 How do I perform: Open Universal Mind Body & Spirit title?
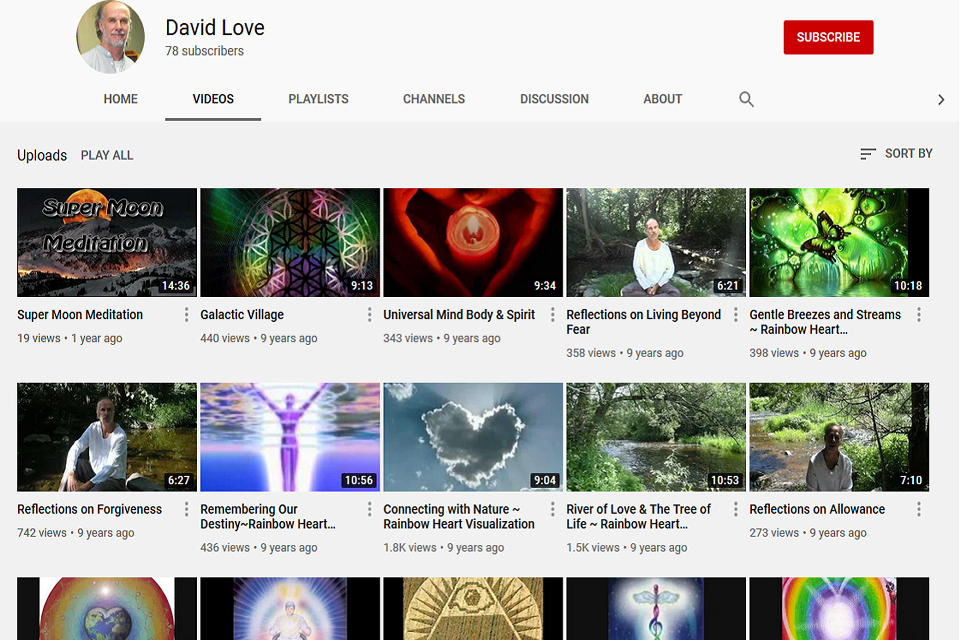(x=459, y=315)
